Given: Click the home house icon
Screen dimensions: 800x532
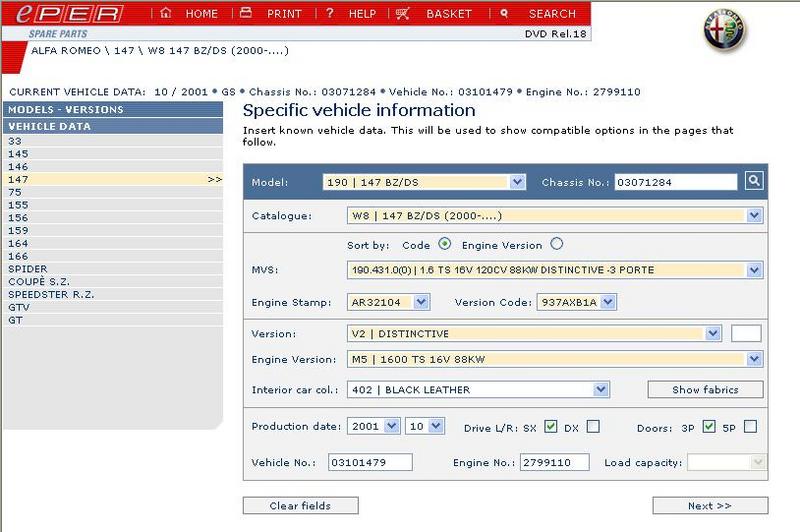Looking at the screenshot, I should click(x=165, y=13).
